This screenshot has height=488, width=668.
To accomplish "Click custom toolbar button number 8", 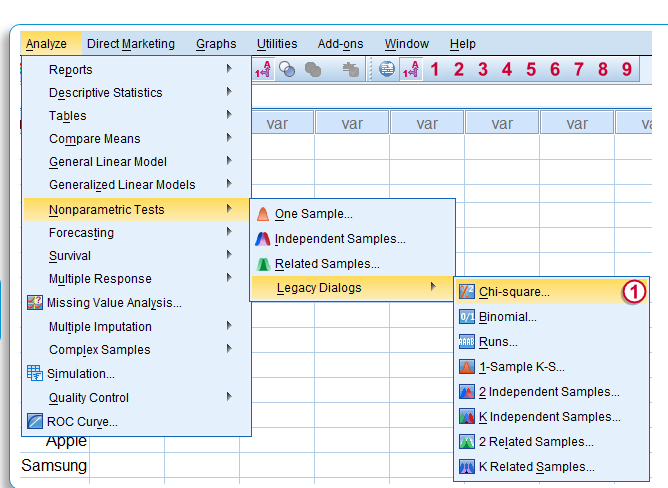I will (x=603, y=69).
